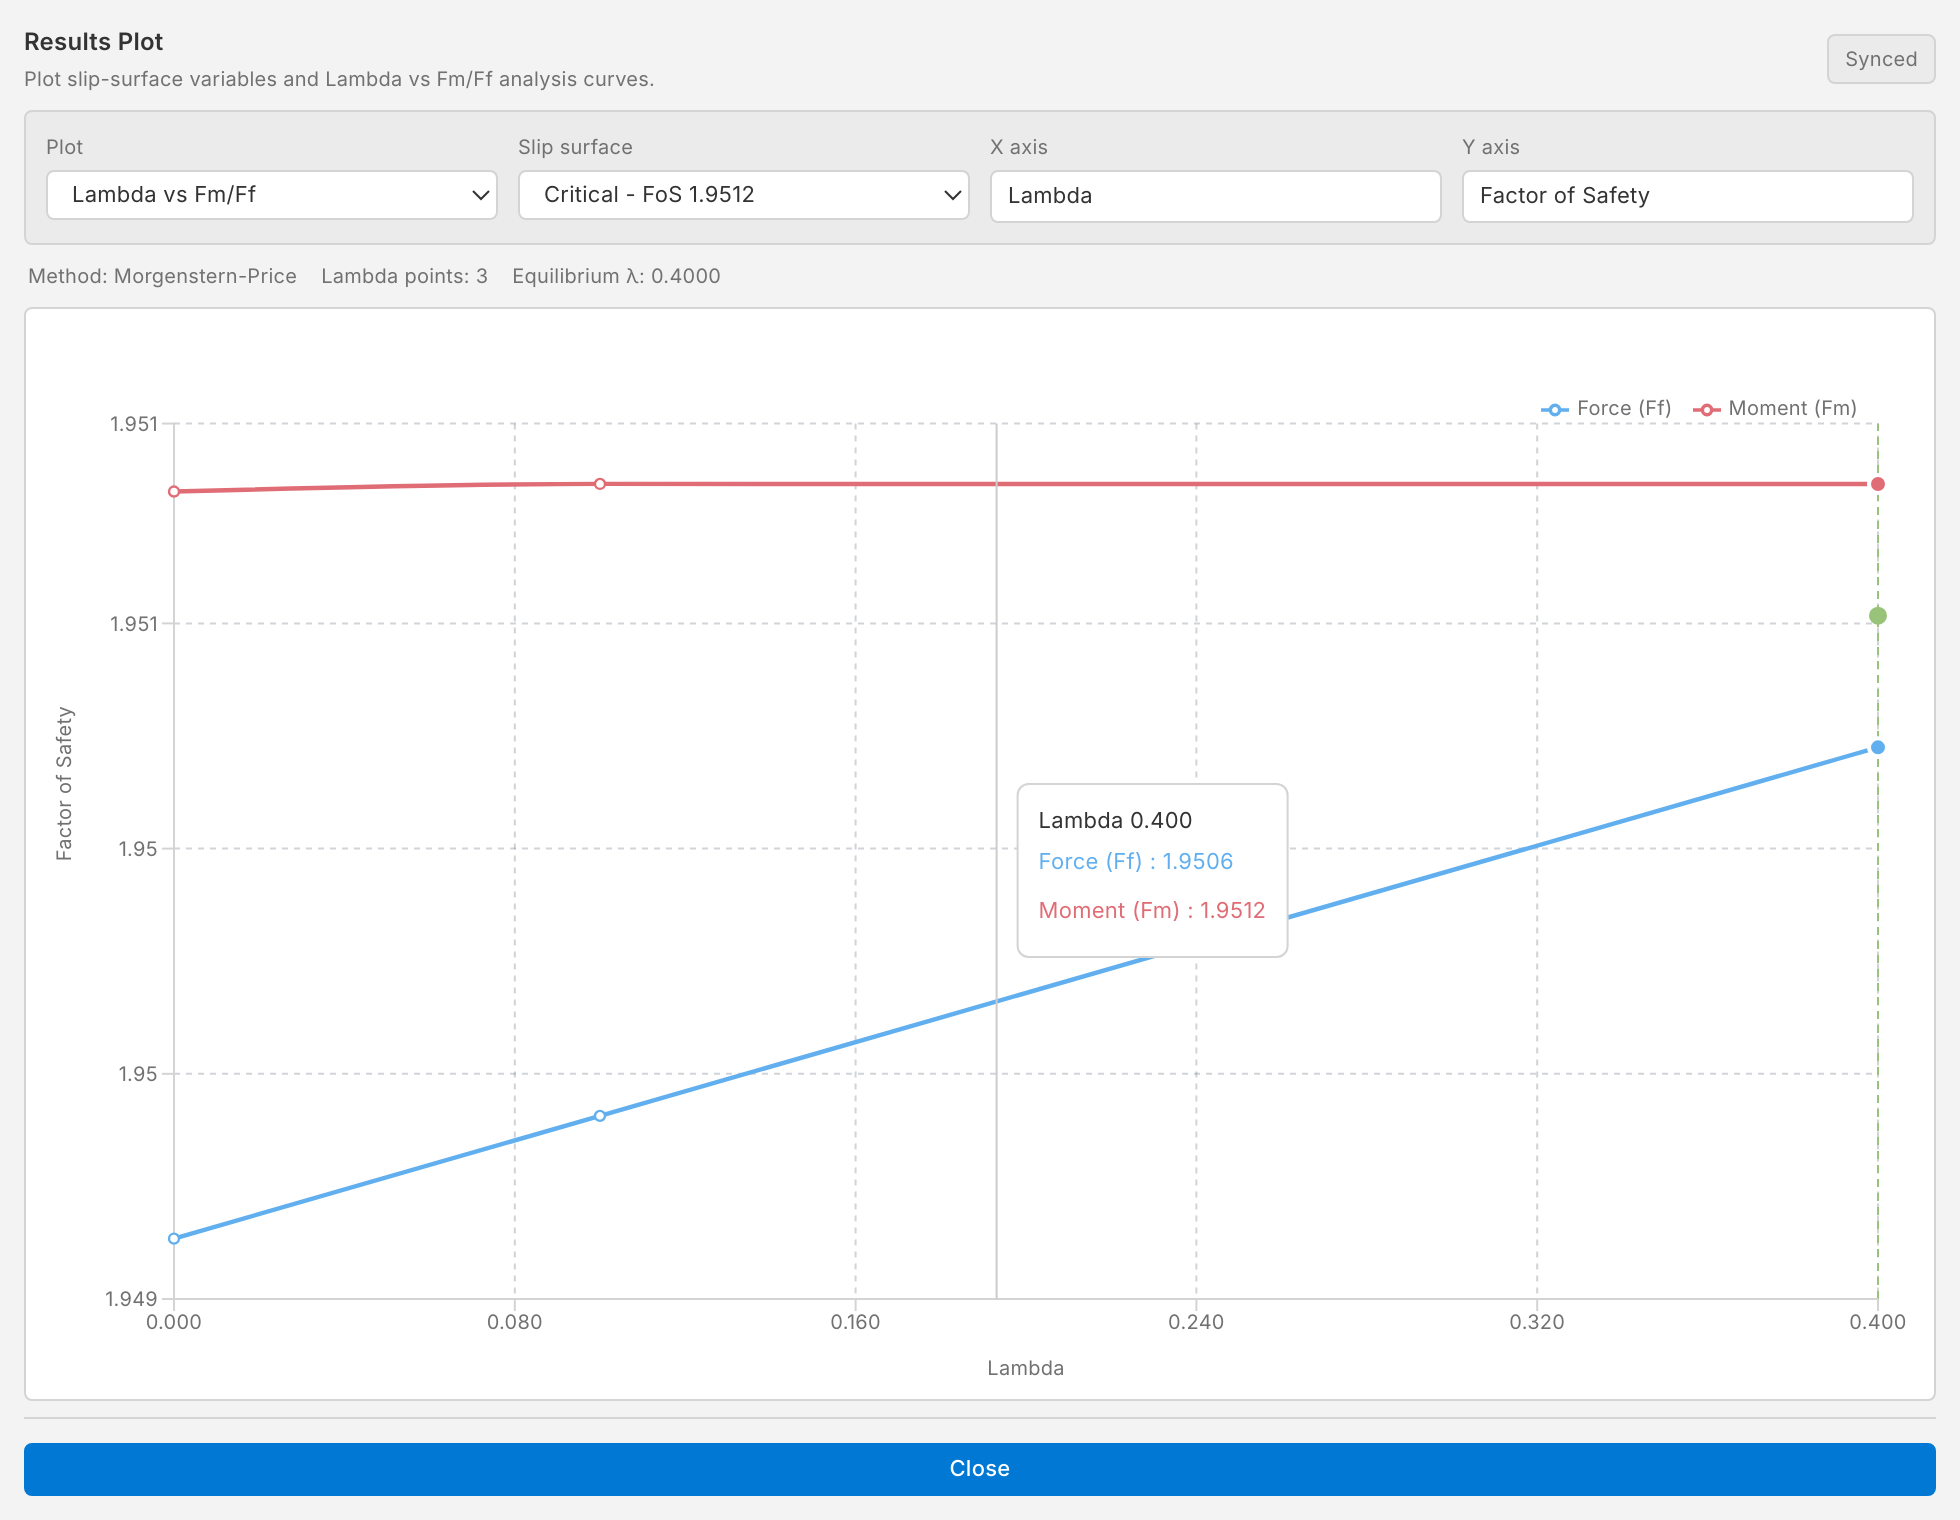Click x-axis tick label 0.240

1196,1322
